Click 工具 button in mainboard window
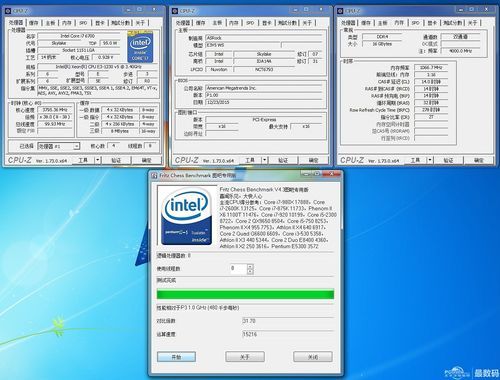The image size is (500, 380). point(250,160)
